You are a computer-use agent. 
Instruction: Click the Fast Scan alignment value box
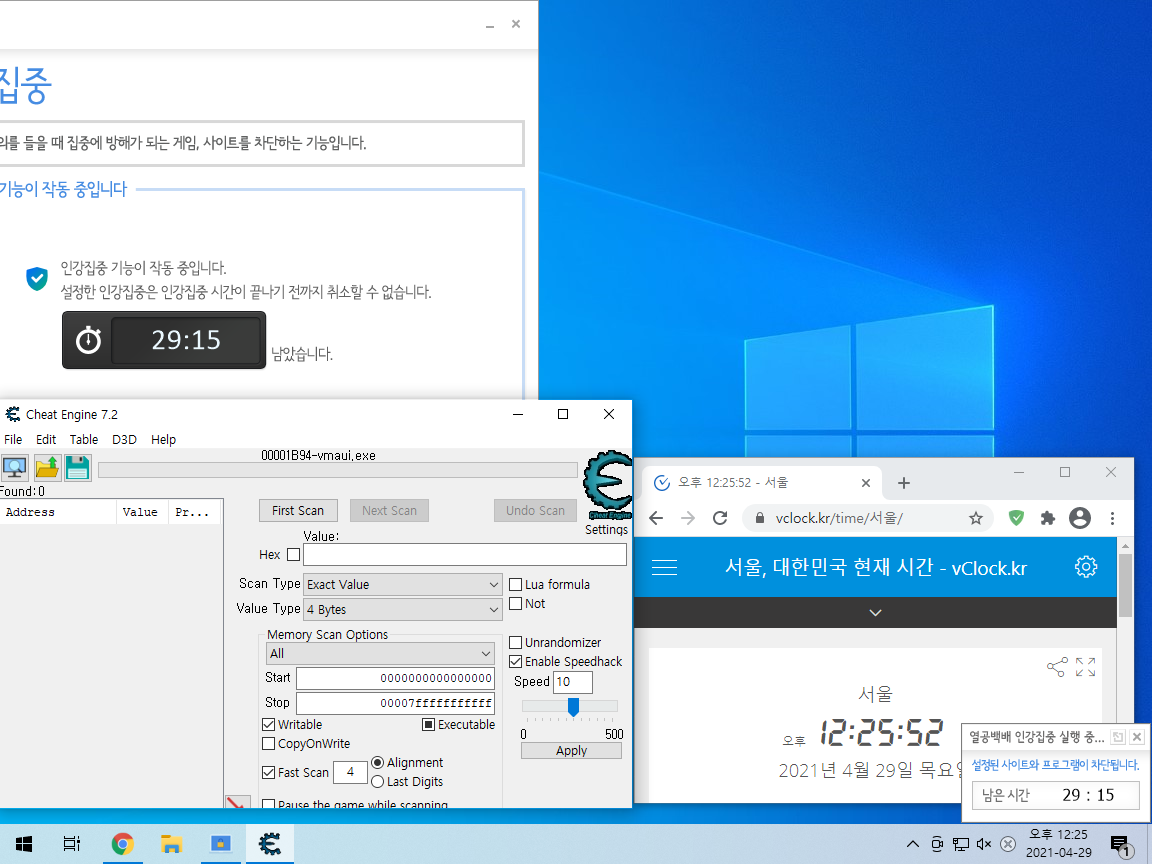pyautogui.click(x=350, y=772)
